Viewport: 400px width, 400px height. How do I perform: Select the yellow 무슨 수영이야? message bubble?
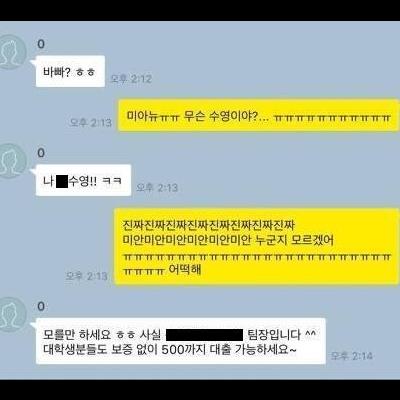pyautogui.click(x=259, y=115)
